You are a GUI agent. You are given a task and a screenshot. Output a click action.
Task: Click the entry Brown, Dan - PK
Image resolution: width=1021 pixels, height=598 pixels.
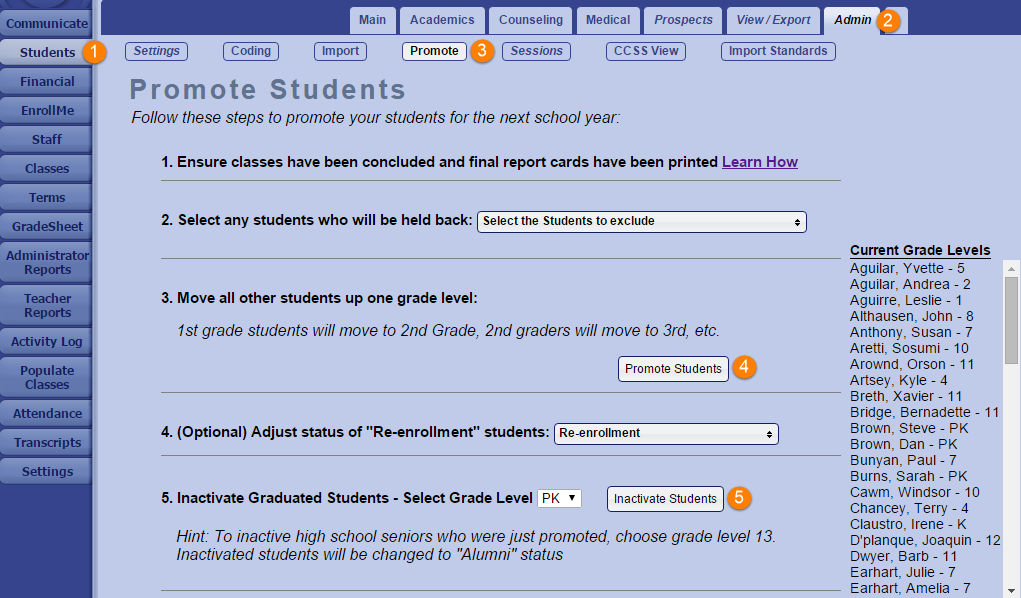pos(903,444)
